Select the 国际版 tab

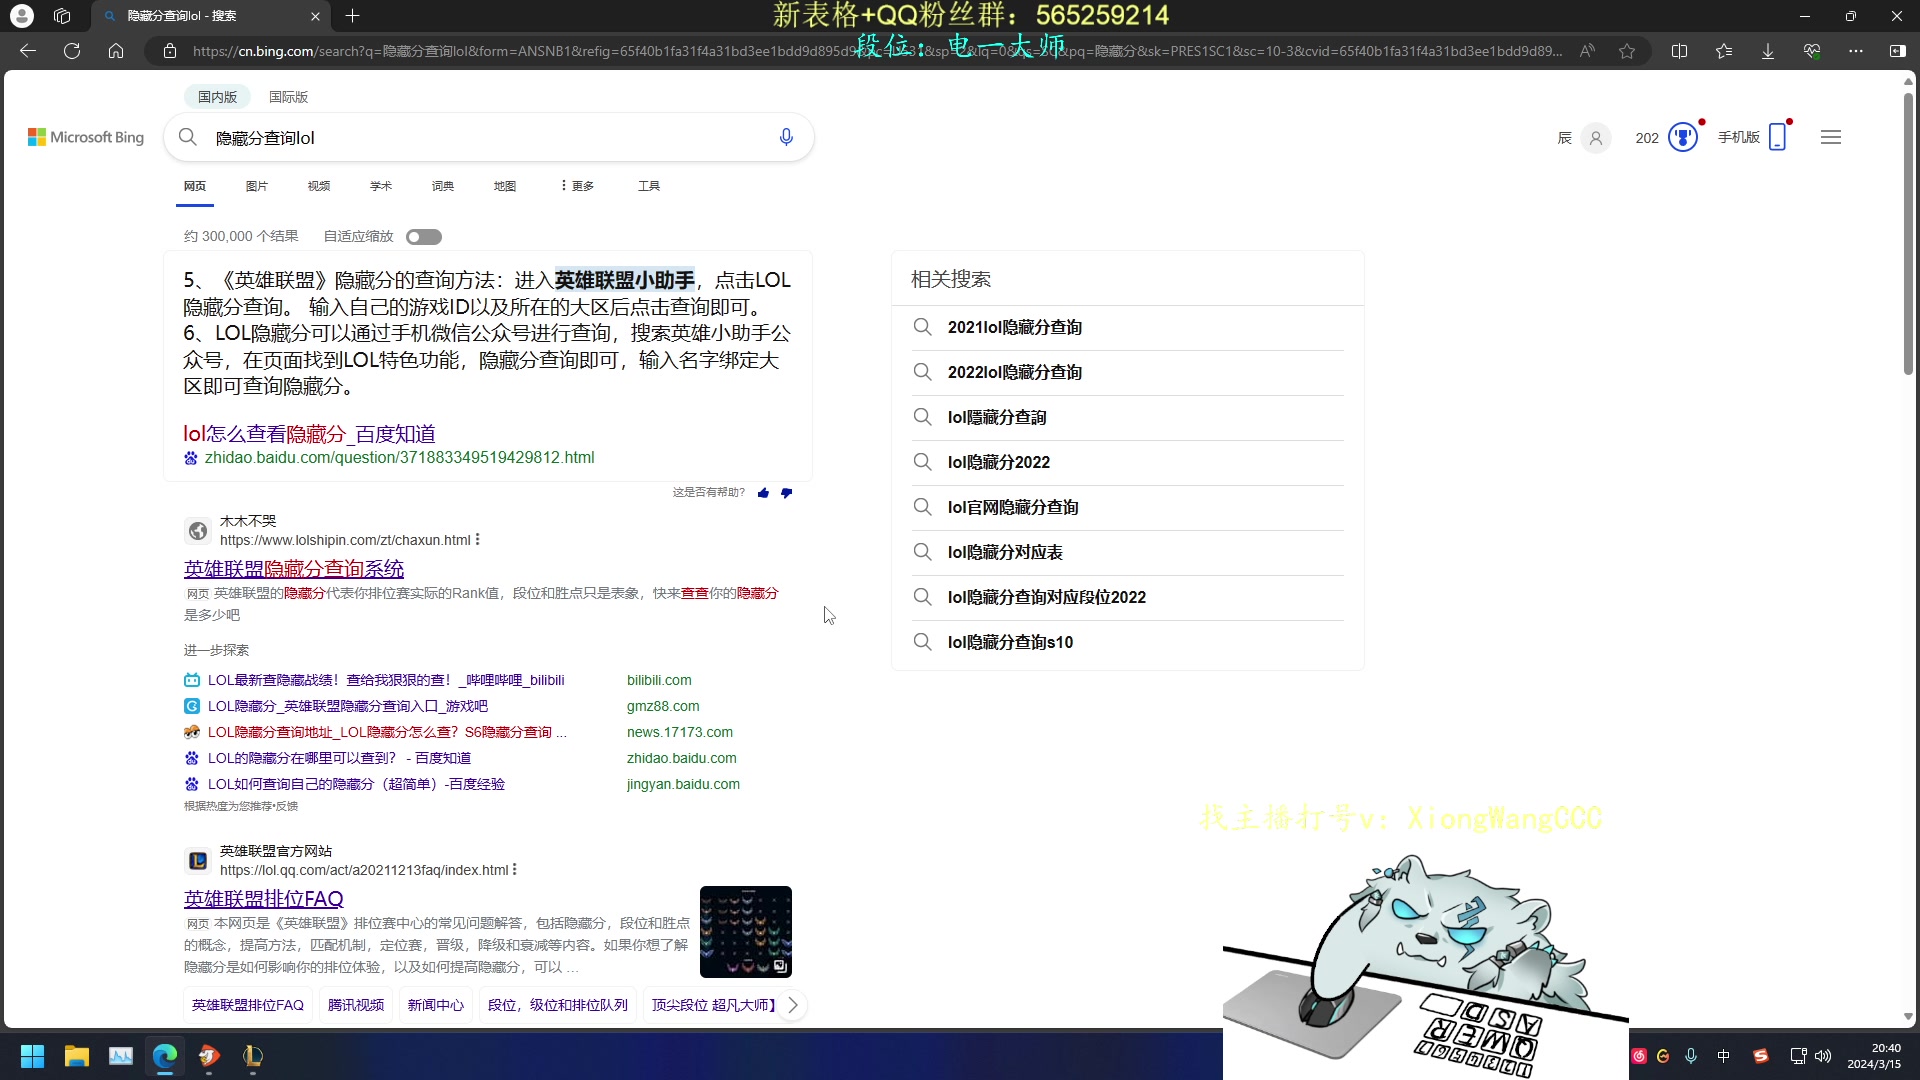[x=287, y=96]
